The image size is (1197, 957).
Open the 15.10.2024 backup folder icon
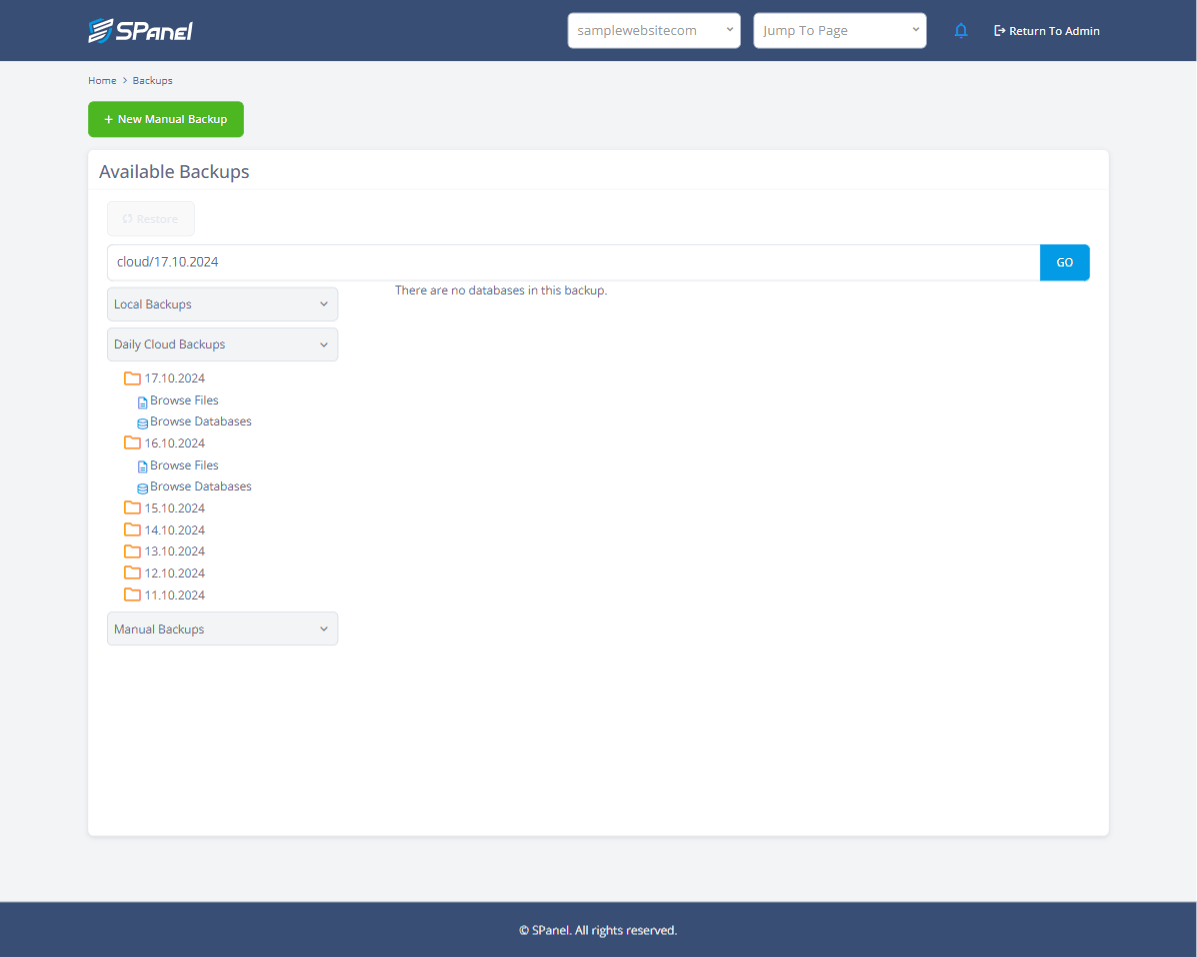[132, 508]
